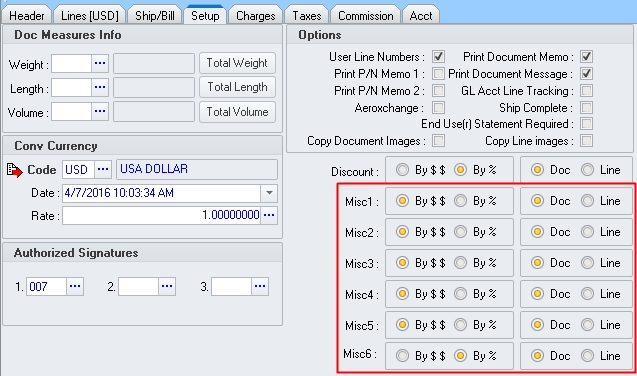Select Misc3 By $ $ radio button
This screenshot has height=376, width=637.
coord(402,263)
